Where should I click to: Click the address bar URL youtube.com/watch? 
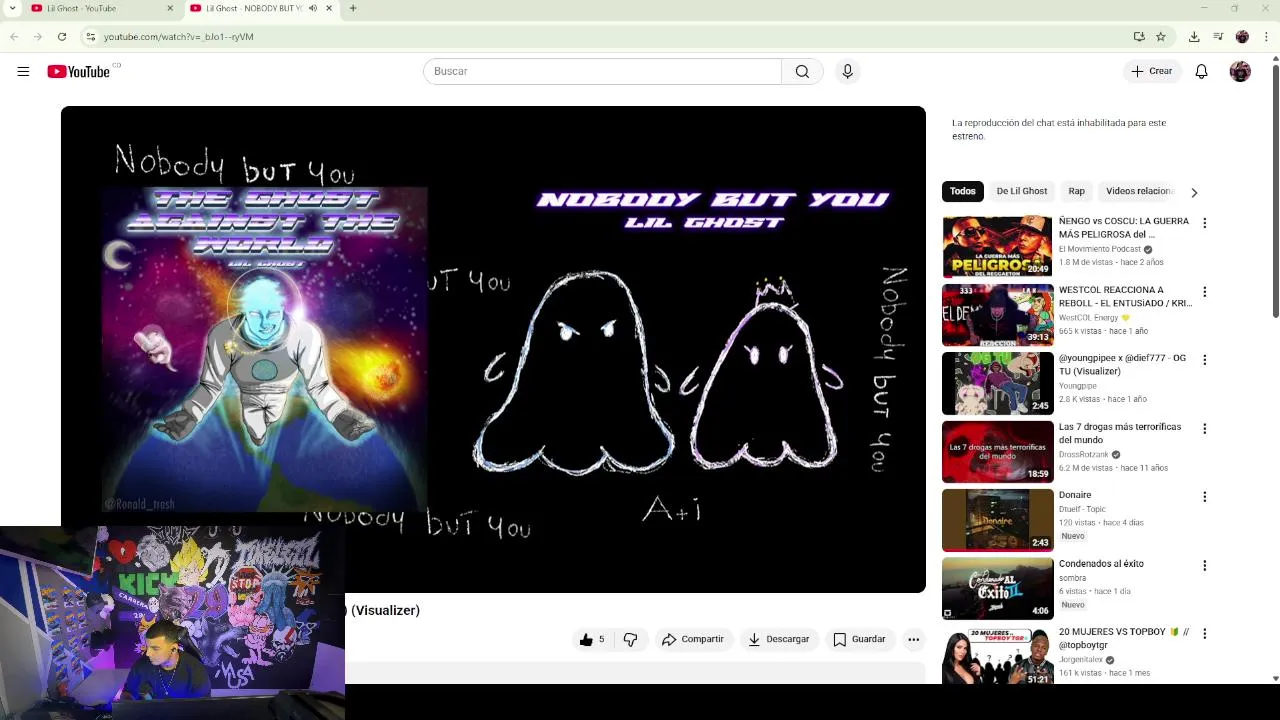[x=178, y=36]
